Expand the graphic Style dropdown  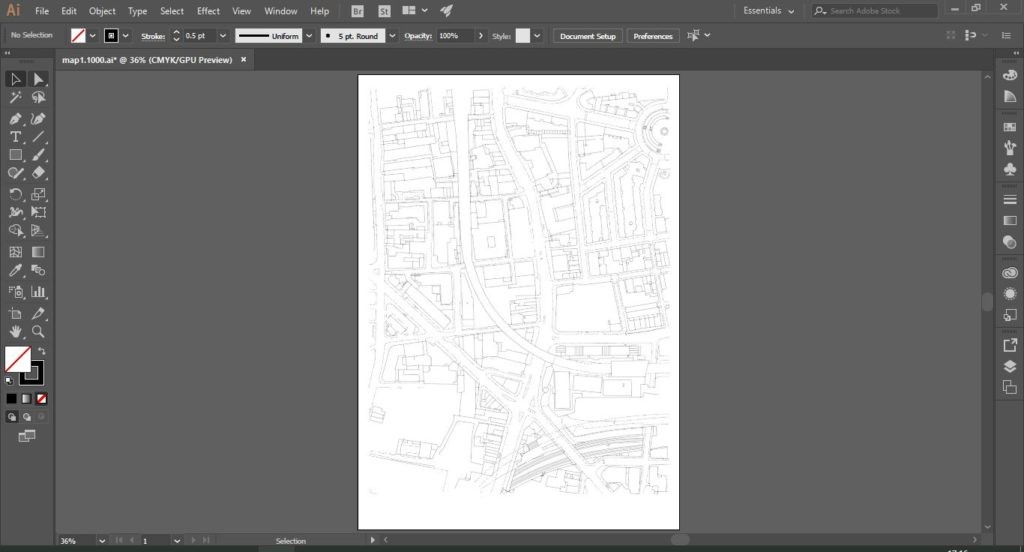click(x=537, y=36)
